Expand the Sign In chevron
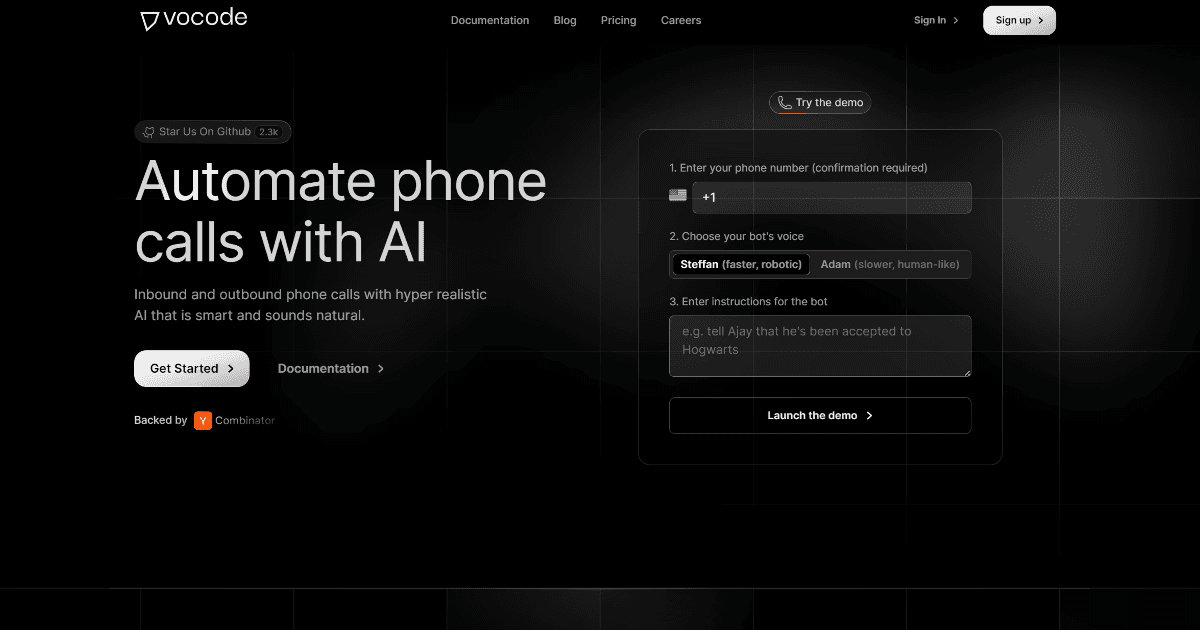 955,19
